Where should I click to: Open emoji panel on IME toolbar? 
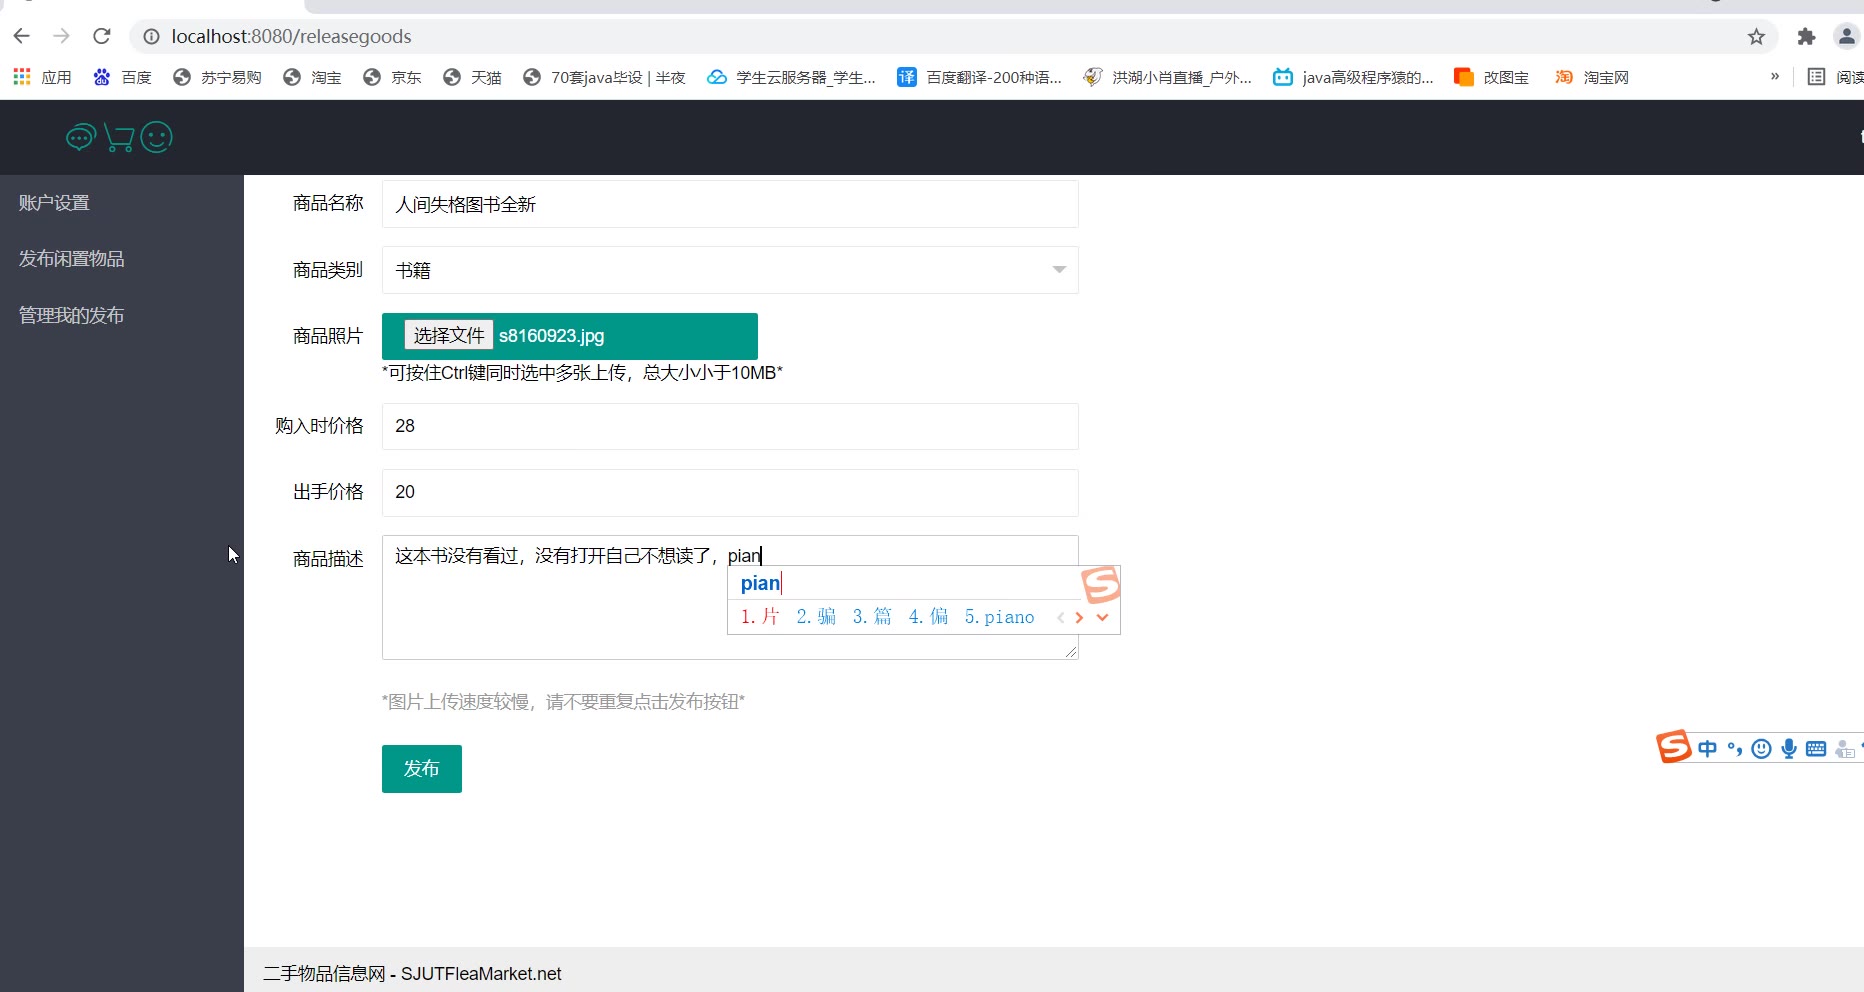[1762, 748]
